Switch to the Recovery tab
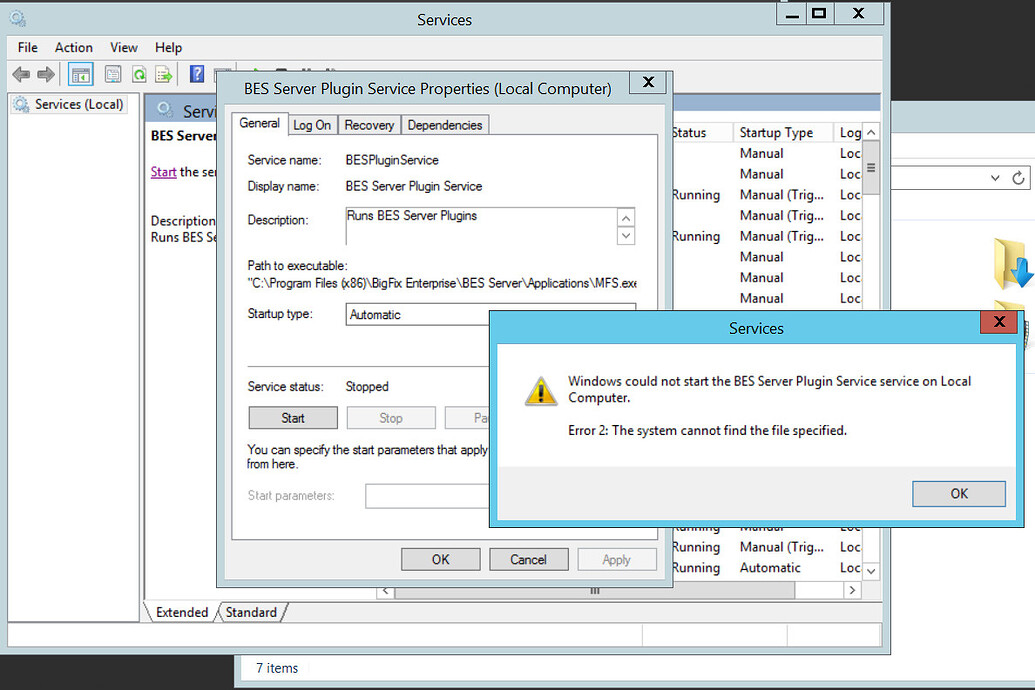The height and width of the screenshot is (690, 1035). click(369, 125)
